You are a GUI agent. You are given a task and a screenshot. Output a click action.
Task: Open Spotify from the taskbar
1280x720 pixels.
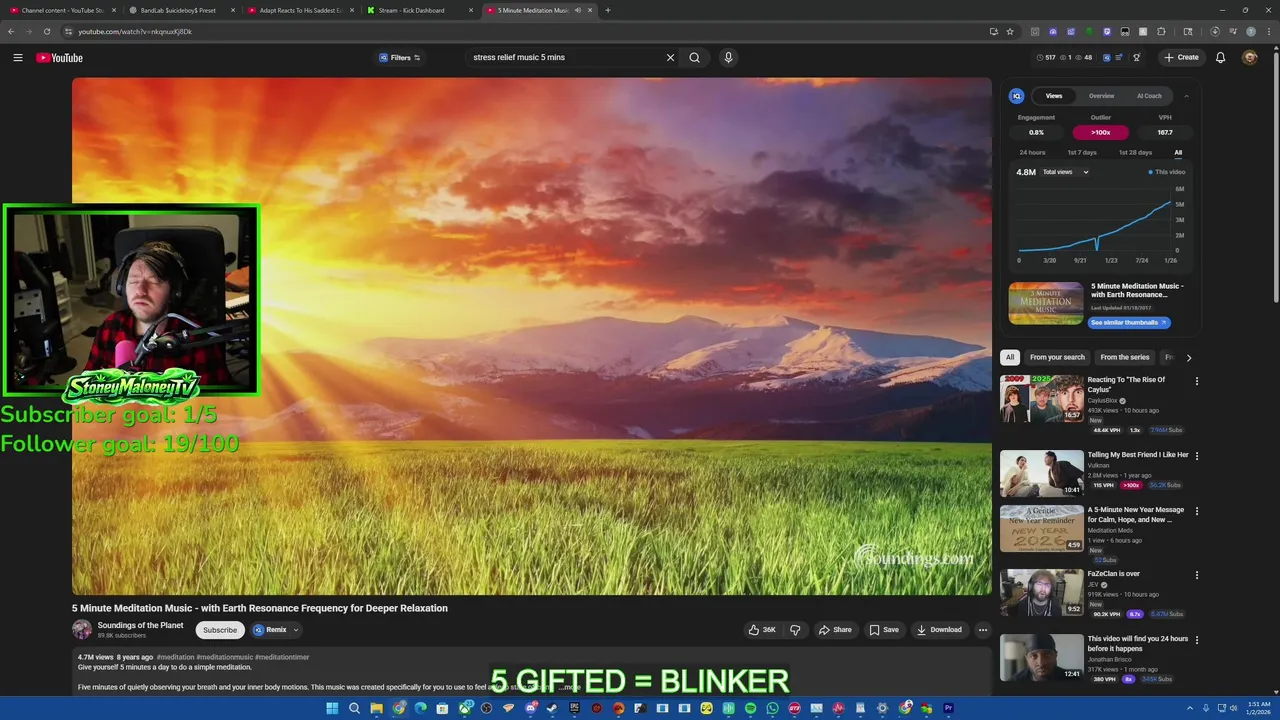[750, 708]
